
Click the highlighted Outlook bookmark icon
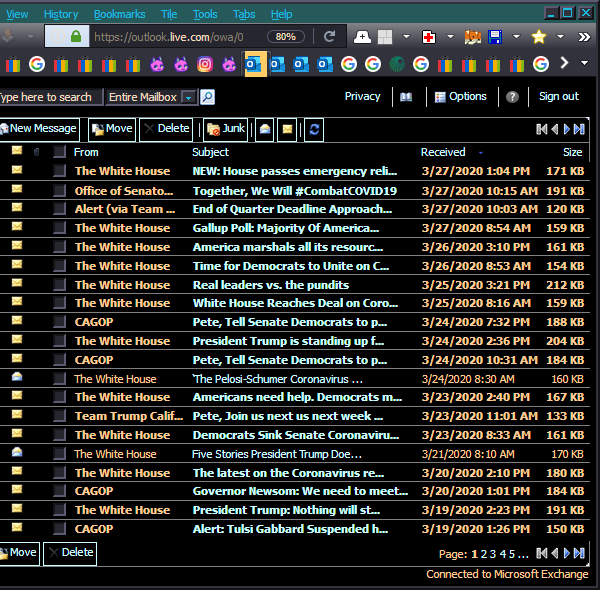point(256,64)
